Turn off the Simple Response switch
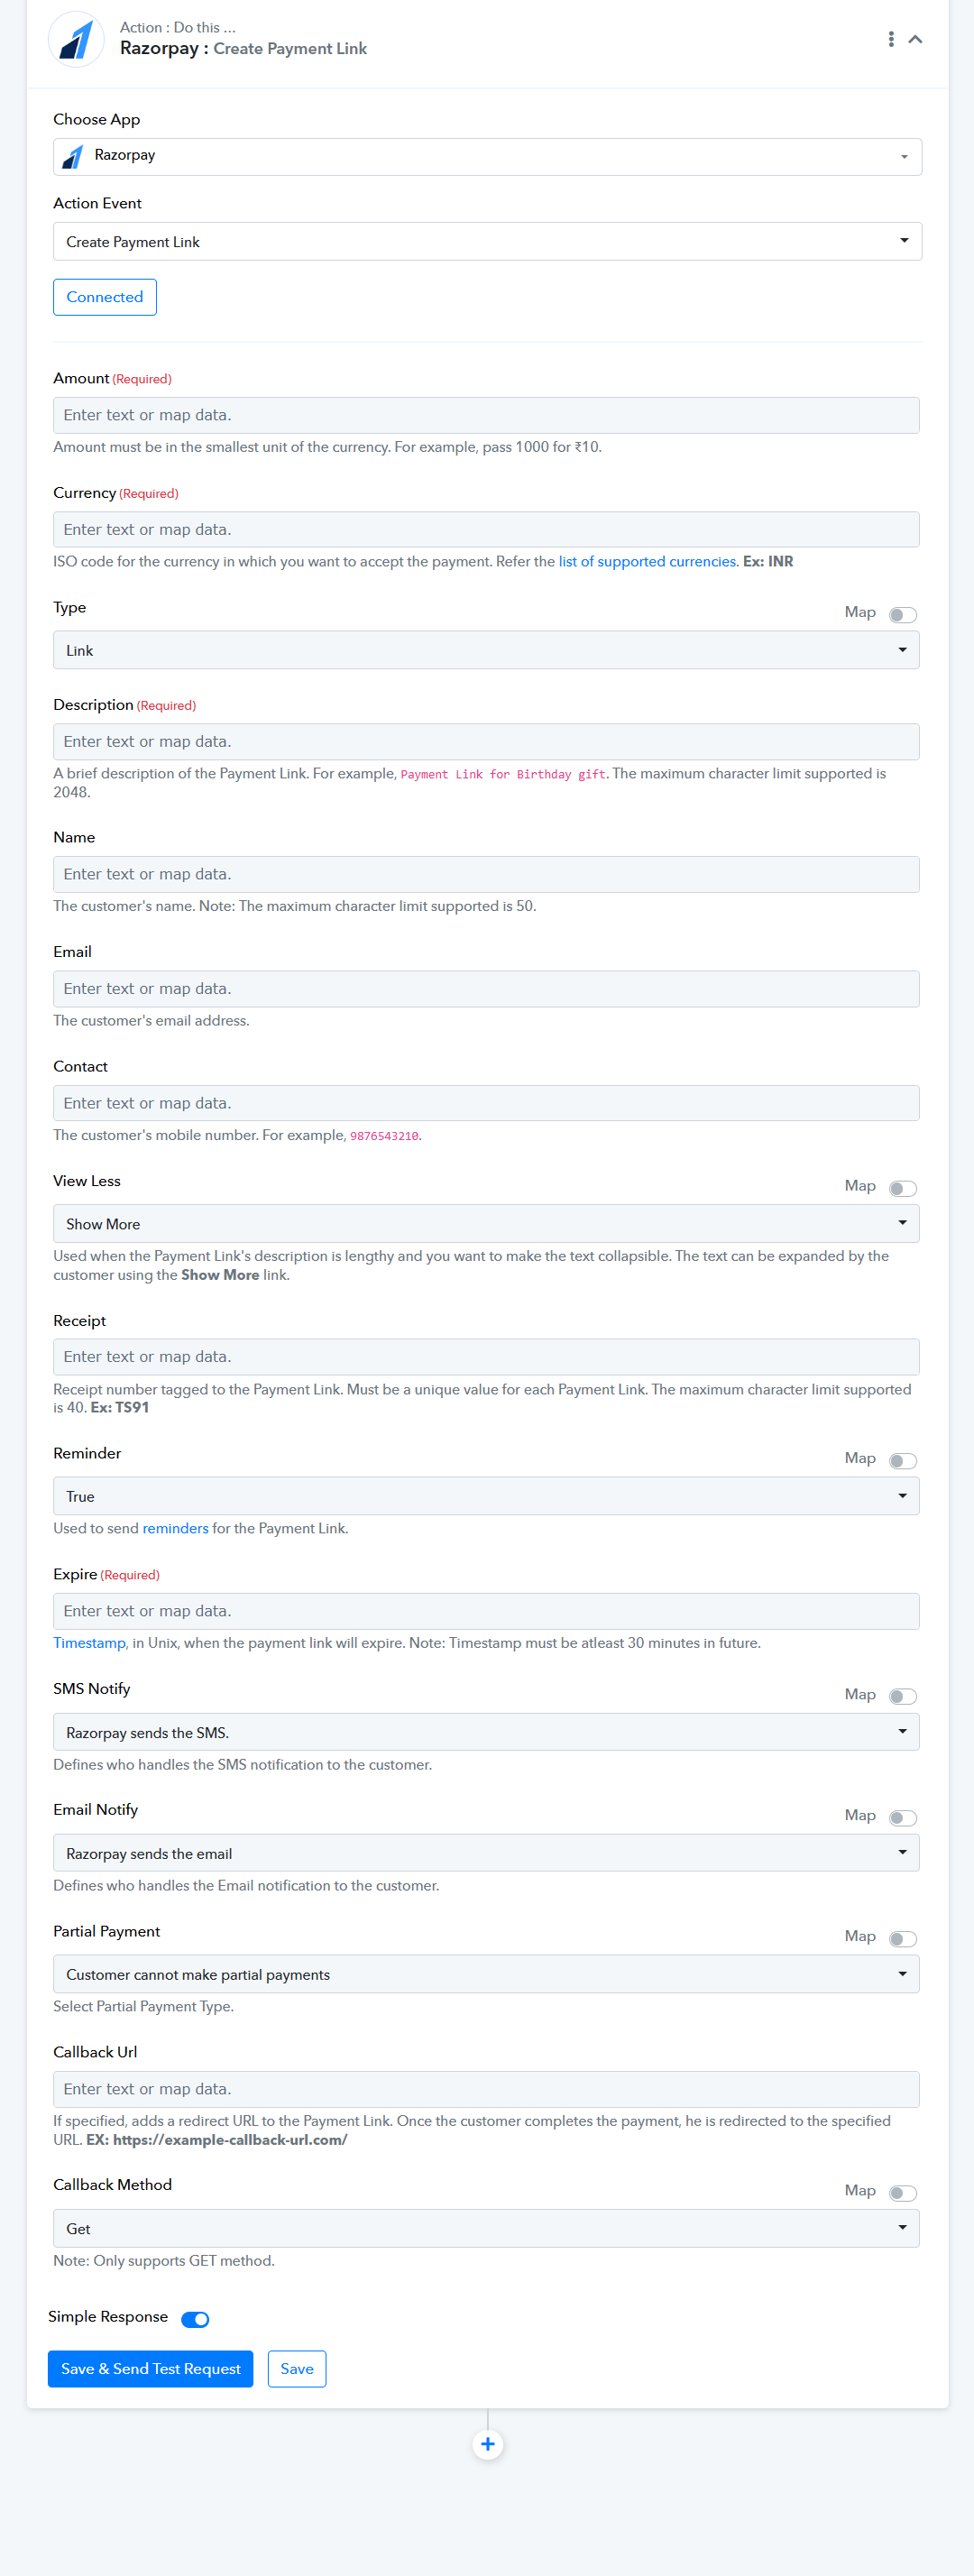974x2576 pixels. click(x=195, y=2319)
